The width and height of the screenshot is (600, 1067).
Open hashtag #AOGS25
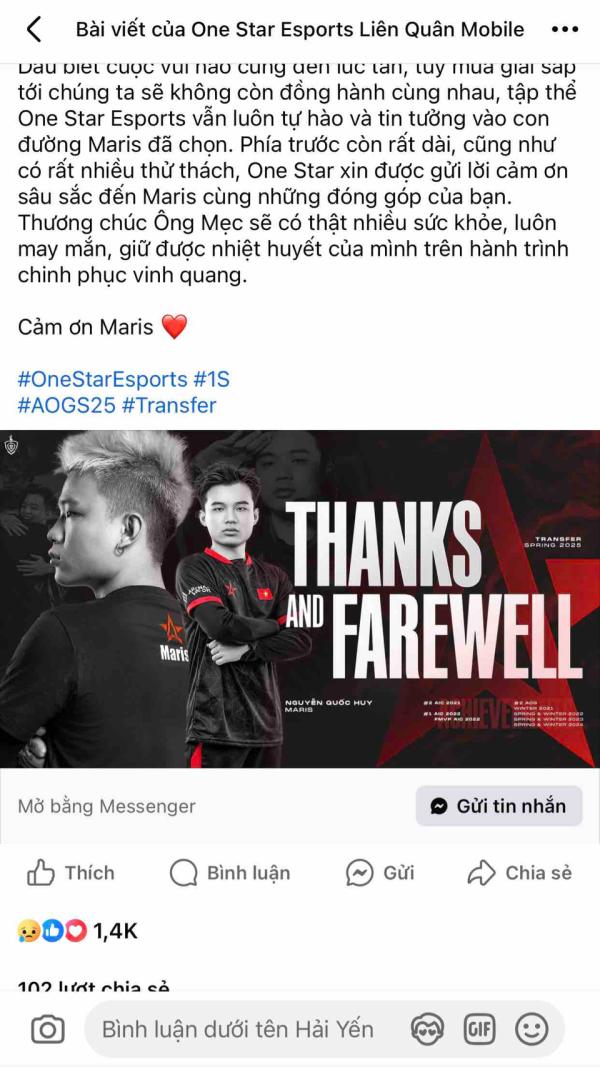67,406
